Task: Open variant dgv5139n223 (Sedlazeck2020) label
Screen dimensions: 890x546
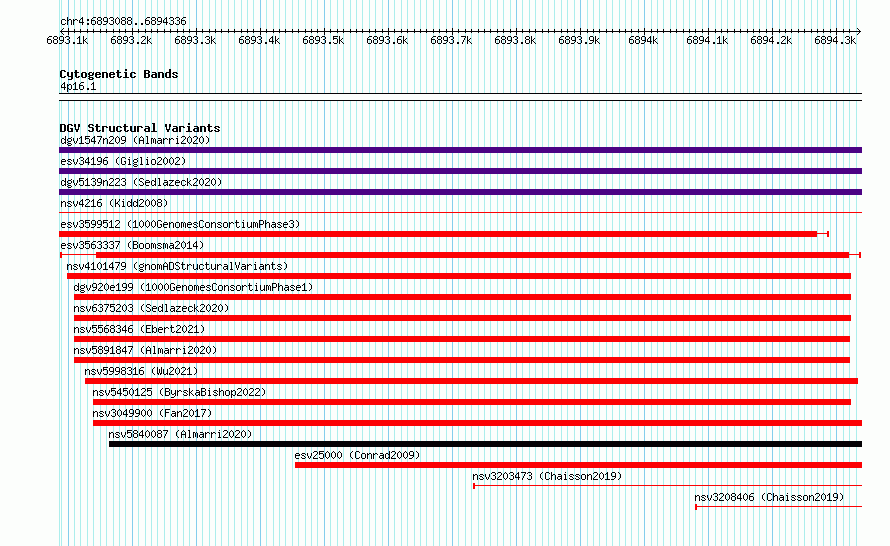Action: [x=141, y=182]
